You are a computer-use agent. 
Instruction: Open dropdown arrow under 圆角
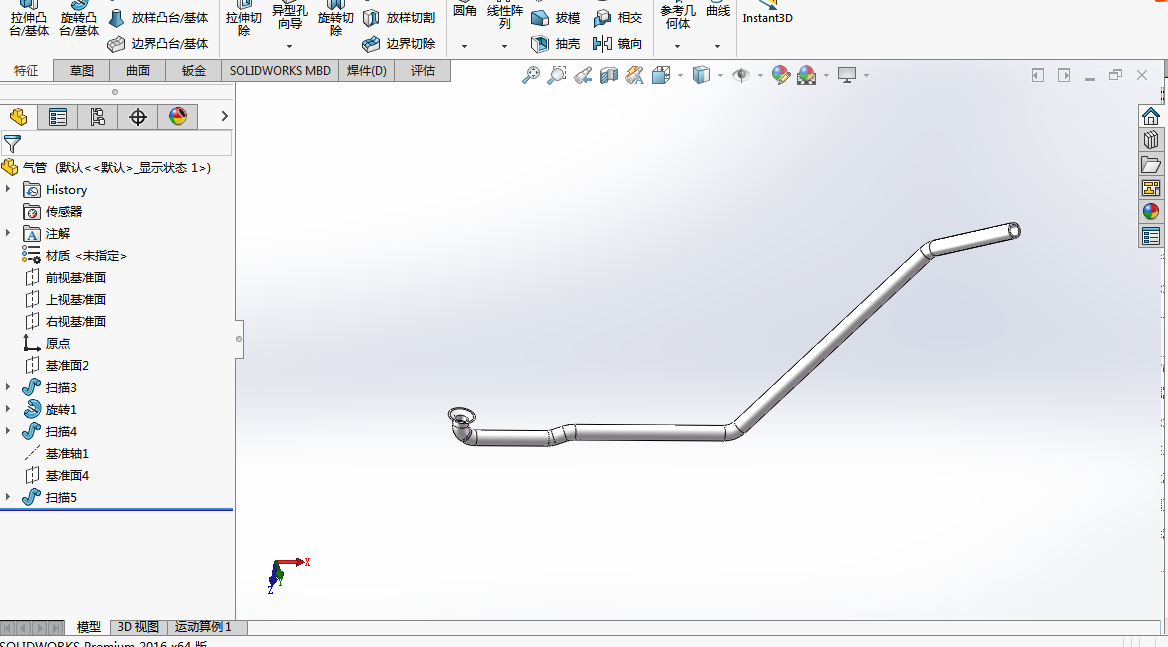(464, 46)
